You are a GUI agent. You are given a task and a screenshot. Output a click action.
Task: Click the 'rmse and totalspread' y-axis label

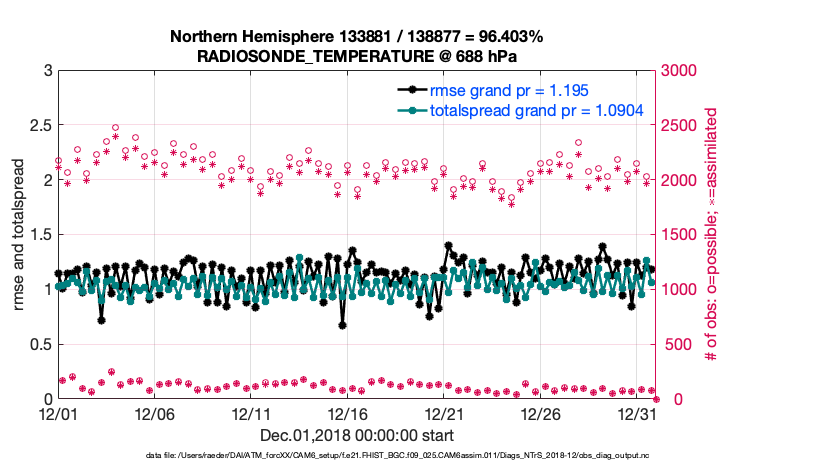tap(21, 235)
